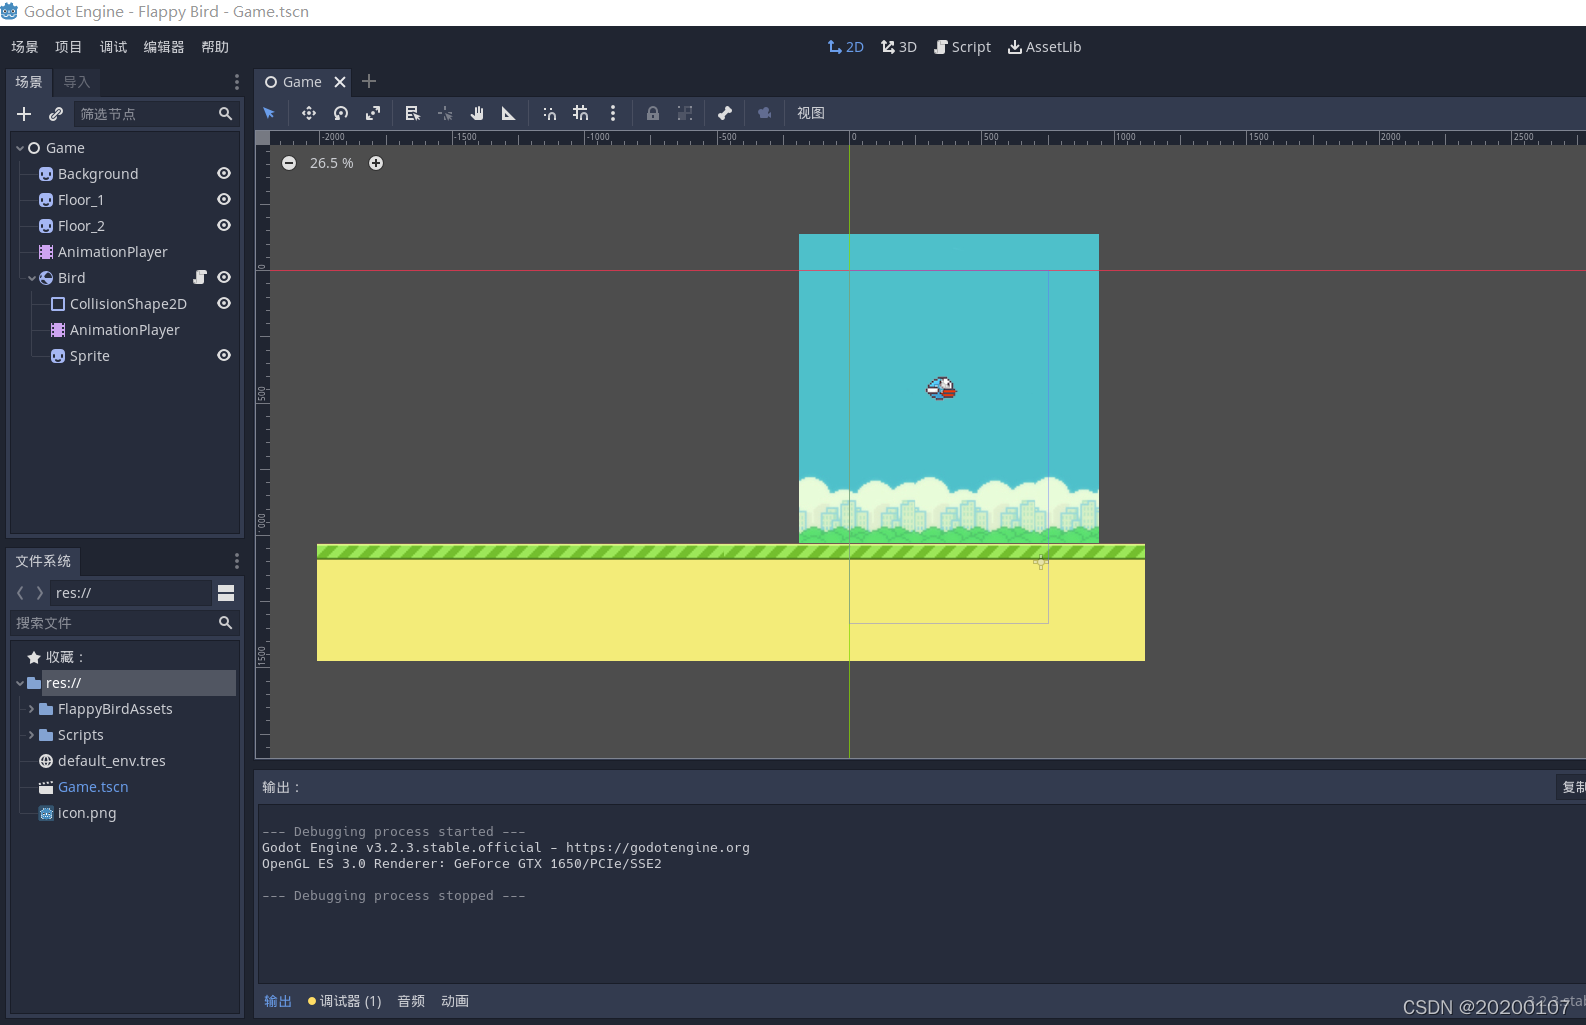Instance a scene with link icon
1586x1025 pixels.
pyautogui.click(x=56, y=114)
